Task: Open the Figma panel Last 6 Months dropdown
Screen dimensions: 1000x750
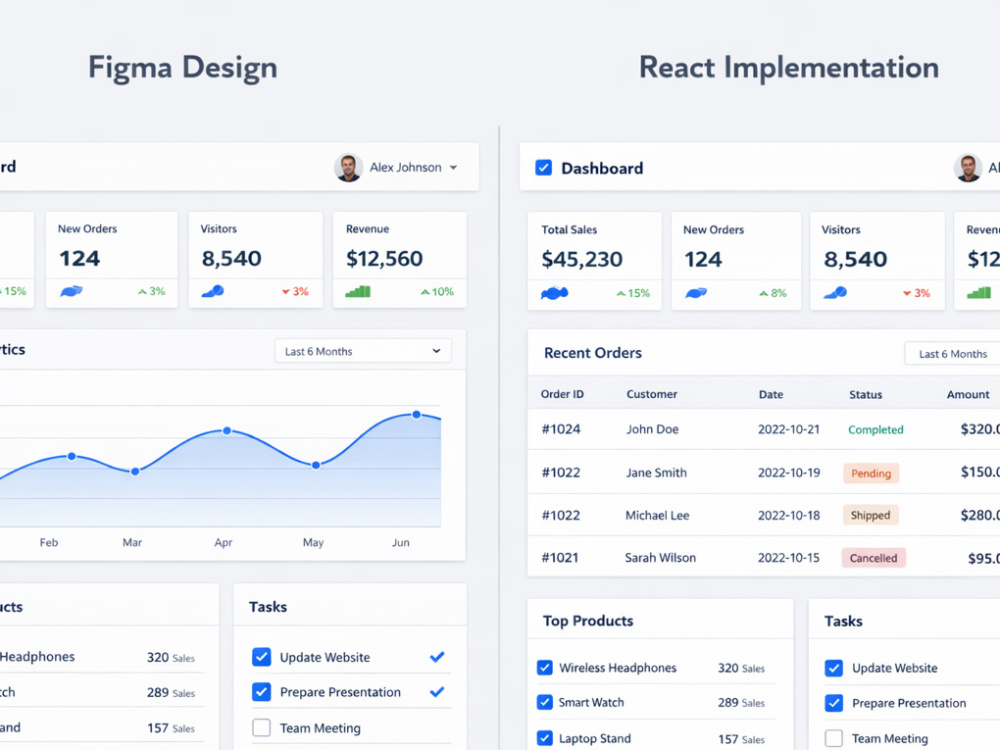Action: [363, 351]
